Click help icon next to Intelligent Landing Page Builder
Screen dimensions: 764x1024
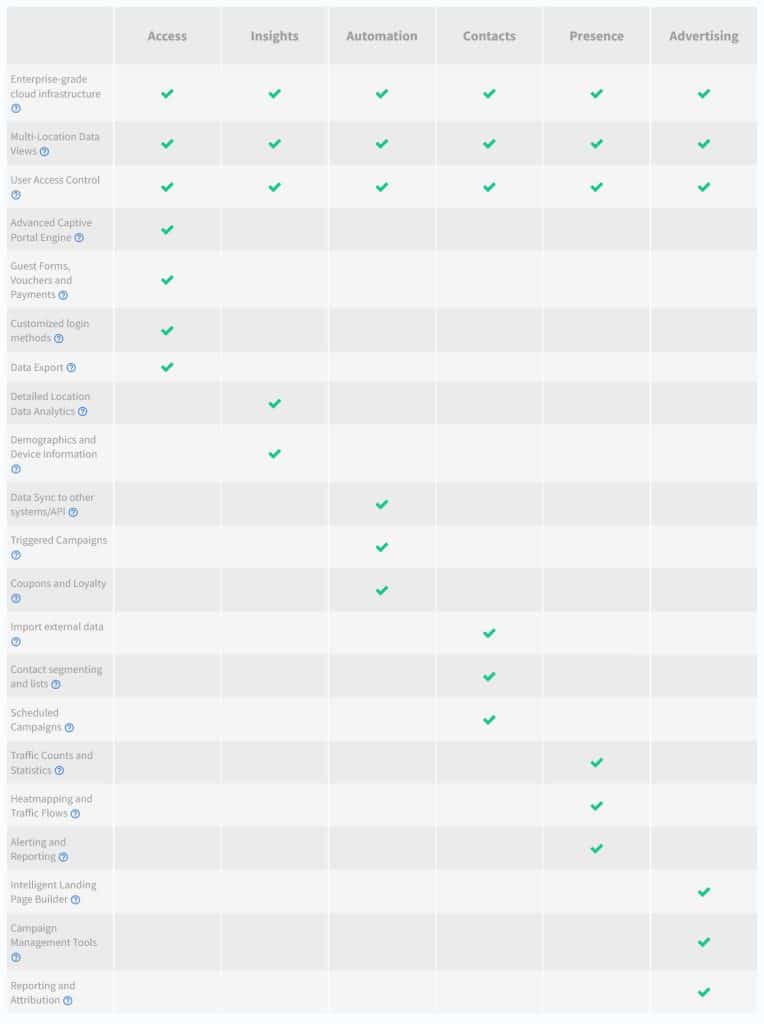(76, 900)
